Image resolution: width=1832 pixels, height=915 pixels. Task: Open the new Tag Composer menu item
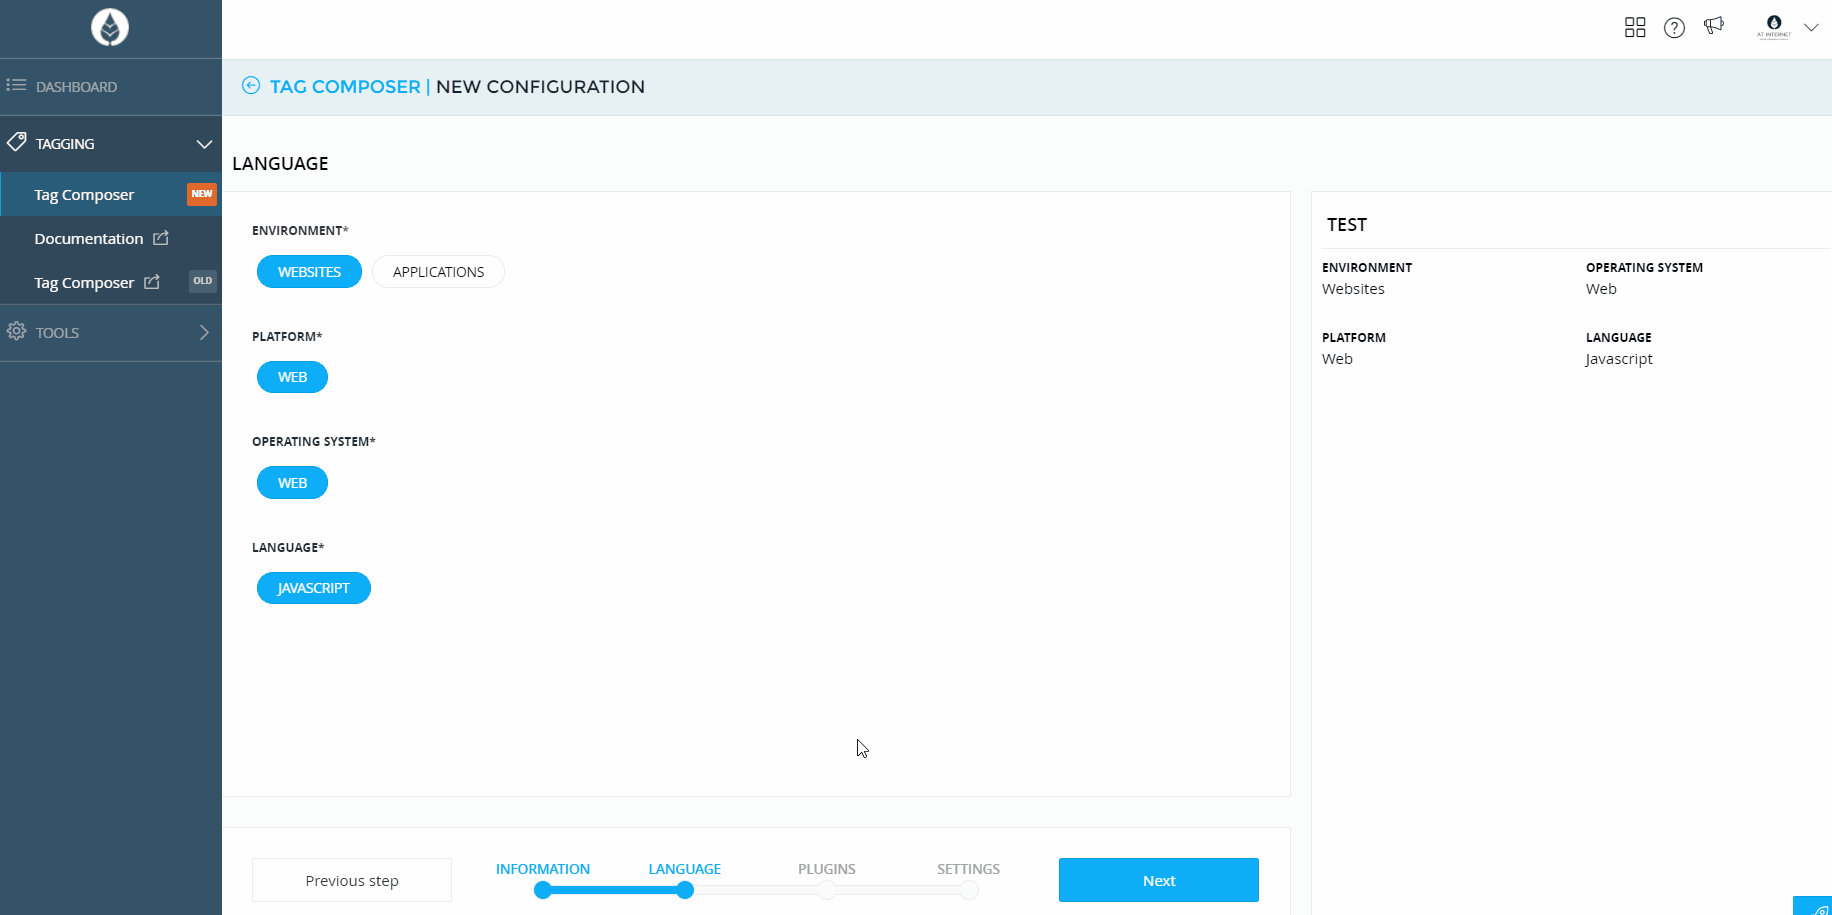tap(84, 195)
